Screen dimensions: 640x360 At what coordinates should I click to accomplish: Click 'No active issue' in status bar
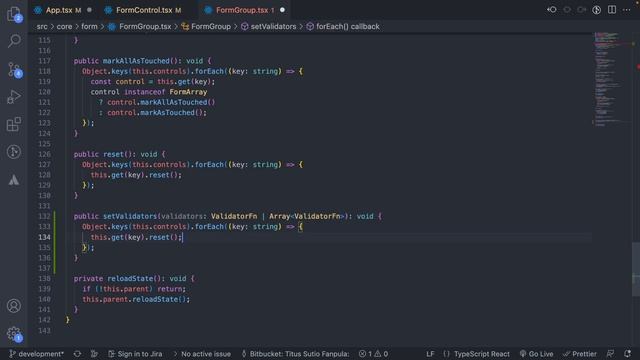[x=202, y=354]
